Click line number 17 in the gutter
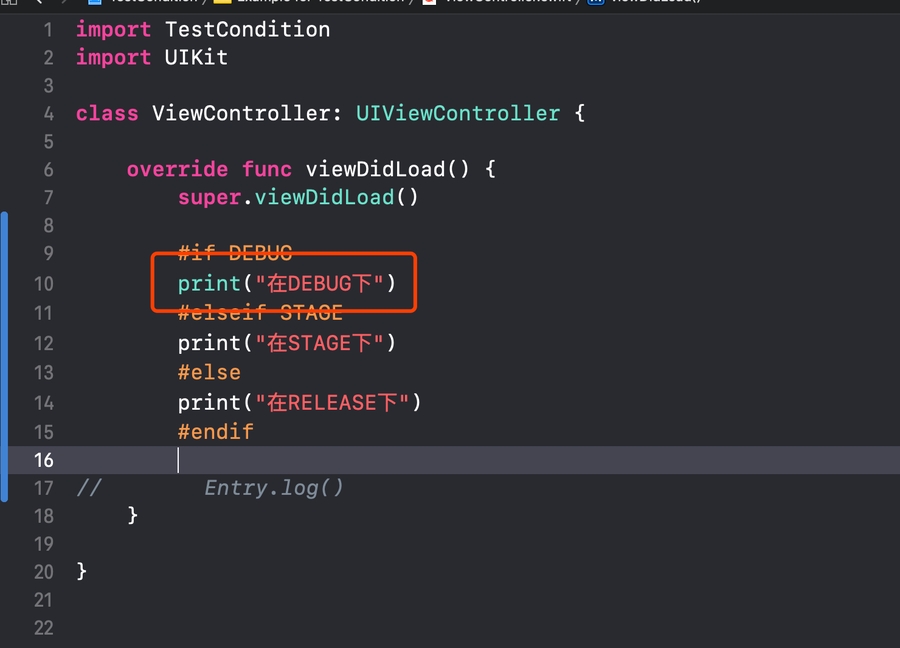The height and width of the screenshot is (648, 900). [x=43, y=488]
